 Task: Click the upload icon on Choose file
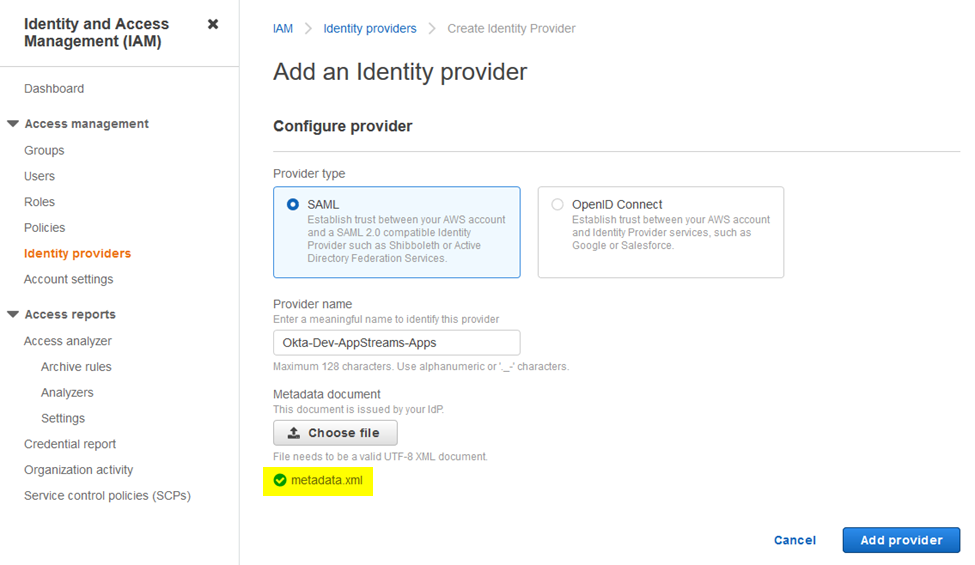click(x=293, y=433)
